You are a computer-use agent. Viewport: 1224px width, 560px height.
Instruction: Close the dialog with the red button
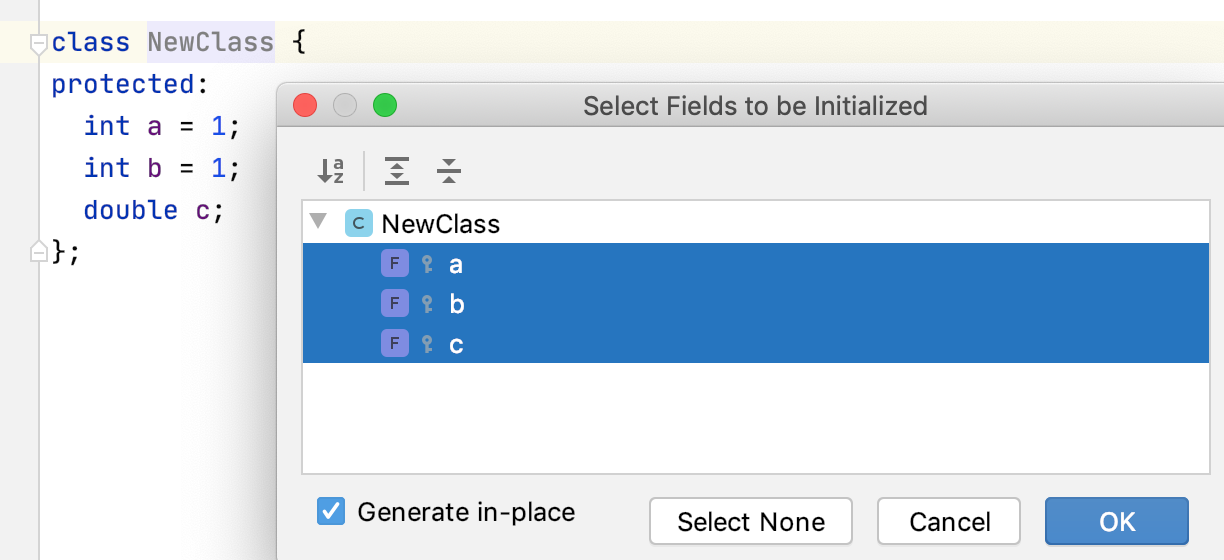[304, 105]
